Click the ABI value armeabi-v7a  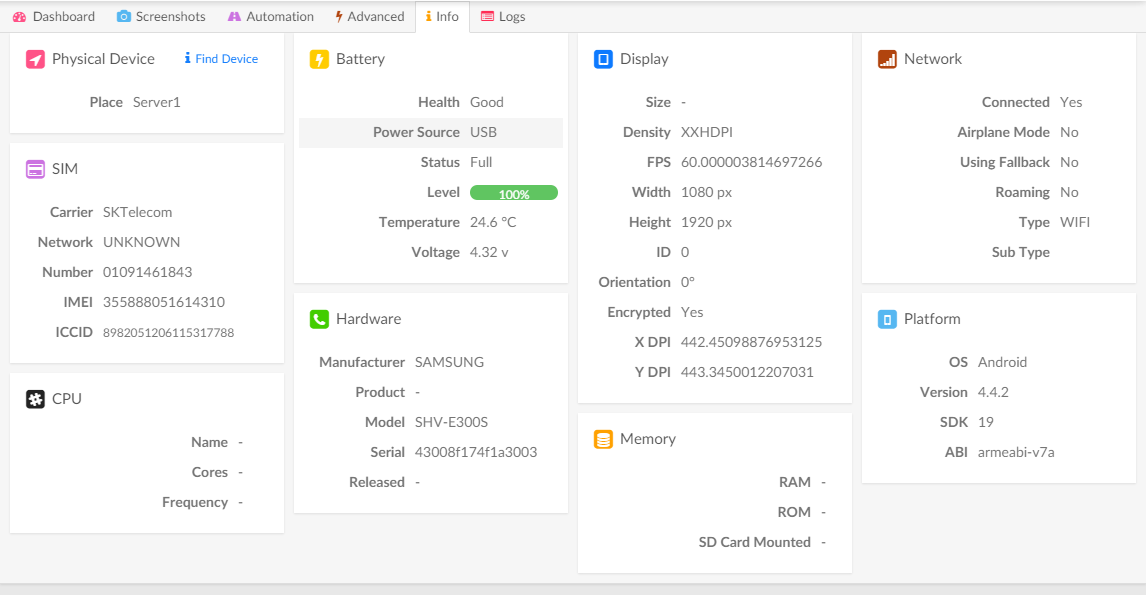point(1016,452)
